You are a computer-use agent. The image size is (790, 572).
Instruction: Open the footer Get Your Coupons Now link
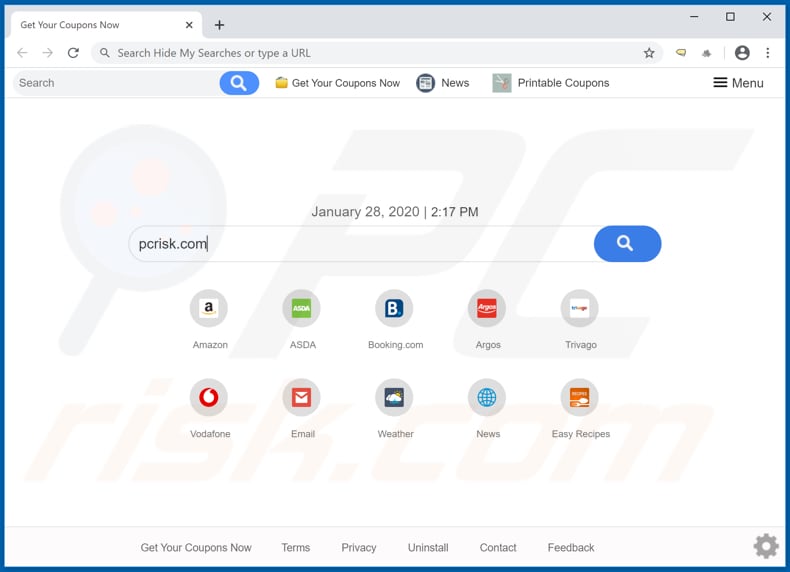tap(196, 548)
